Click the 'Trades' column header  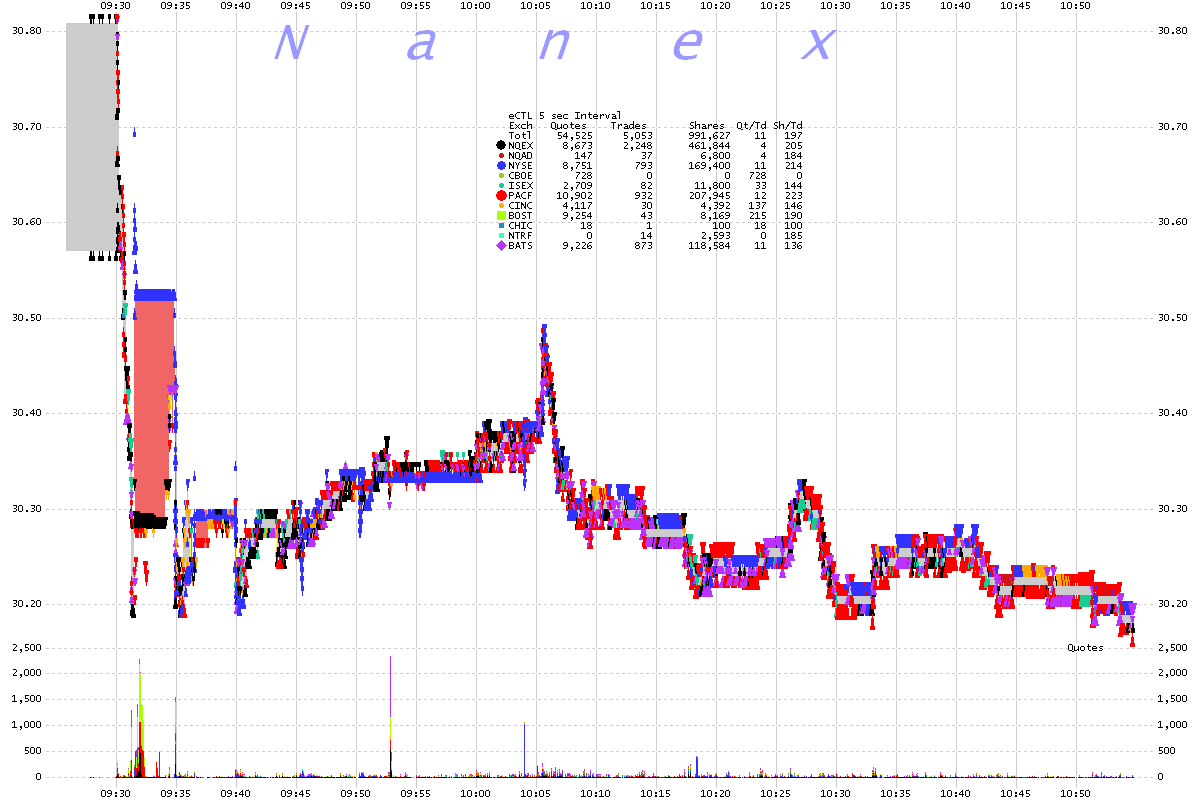[628, 126]
